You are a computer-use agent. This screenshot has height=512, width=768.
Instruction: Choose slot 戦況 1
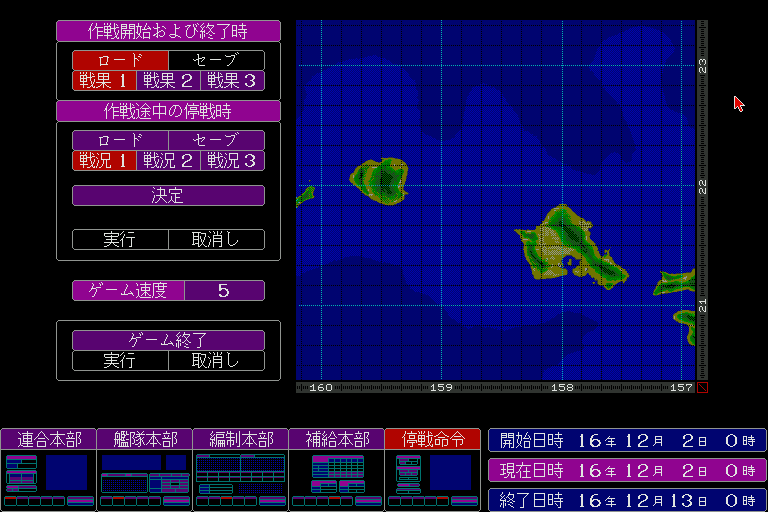104,161
